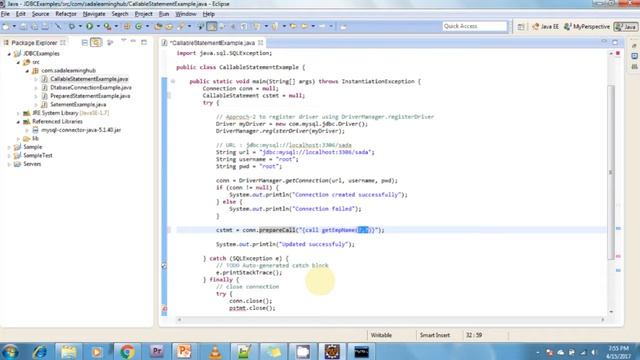Image resolution: width=640 pixels, height=360 pixels.
Task: Open the File menu
Action: coord(5,14)
